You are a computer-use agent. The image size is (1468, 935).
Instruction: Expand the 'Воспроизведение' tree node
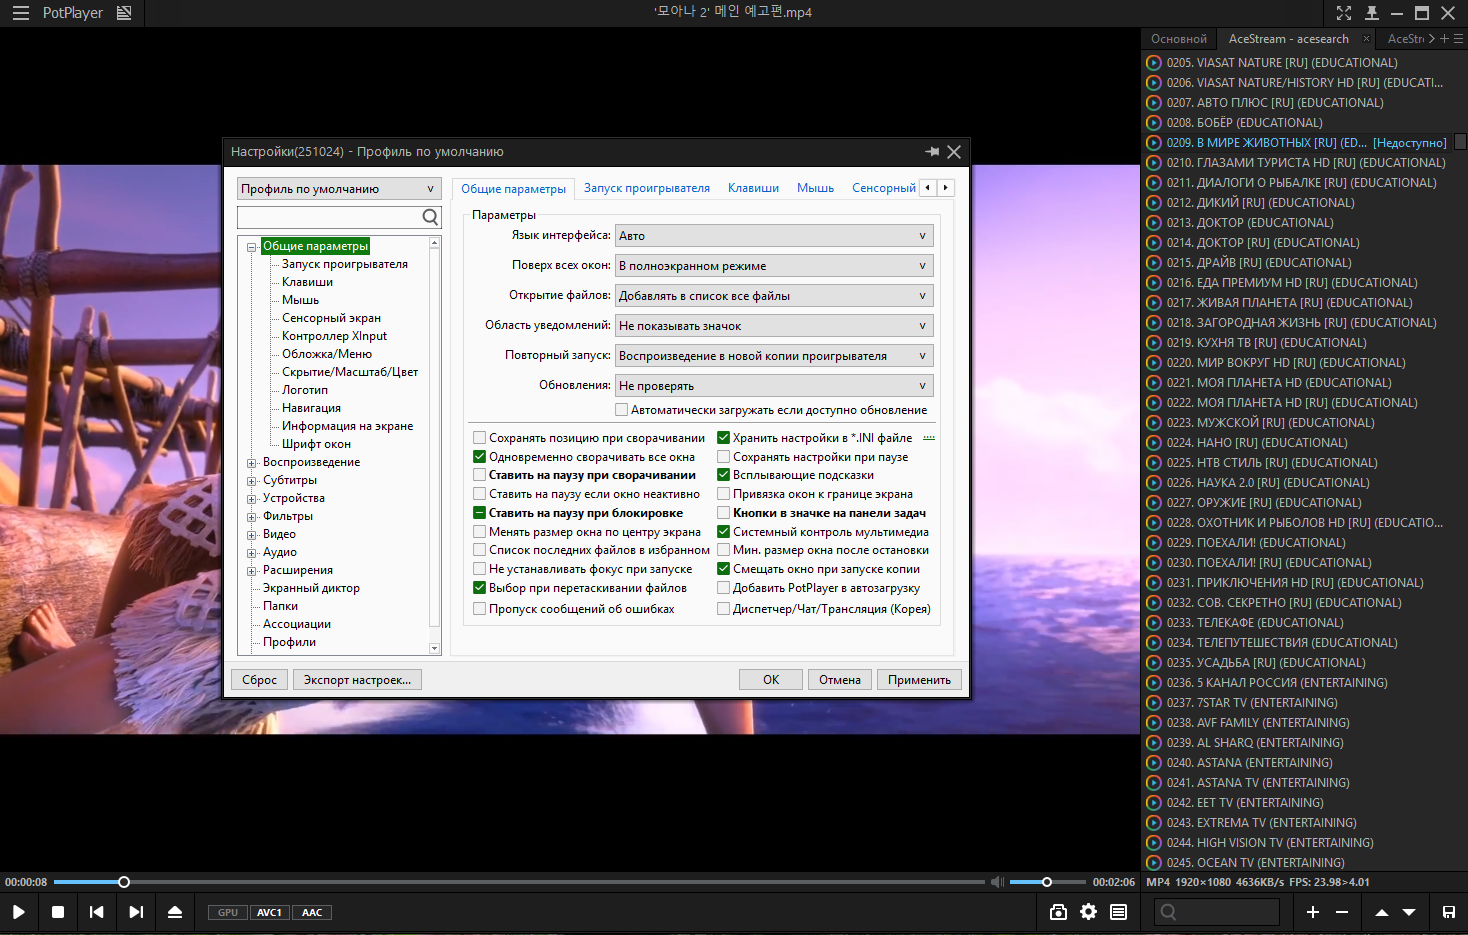(x=252, y=463)
